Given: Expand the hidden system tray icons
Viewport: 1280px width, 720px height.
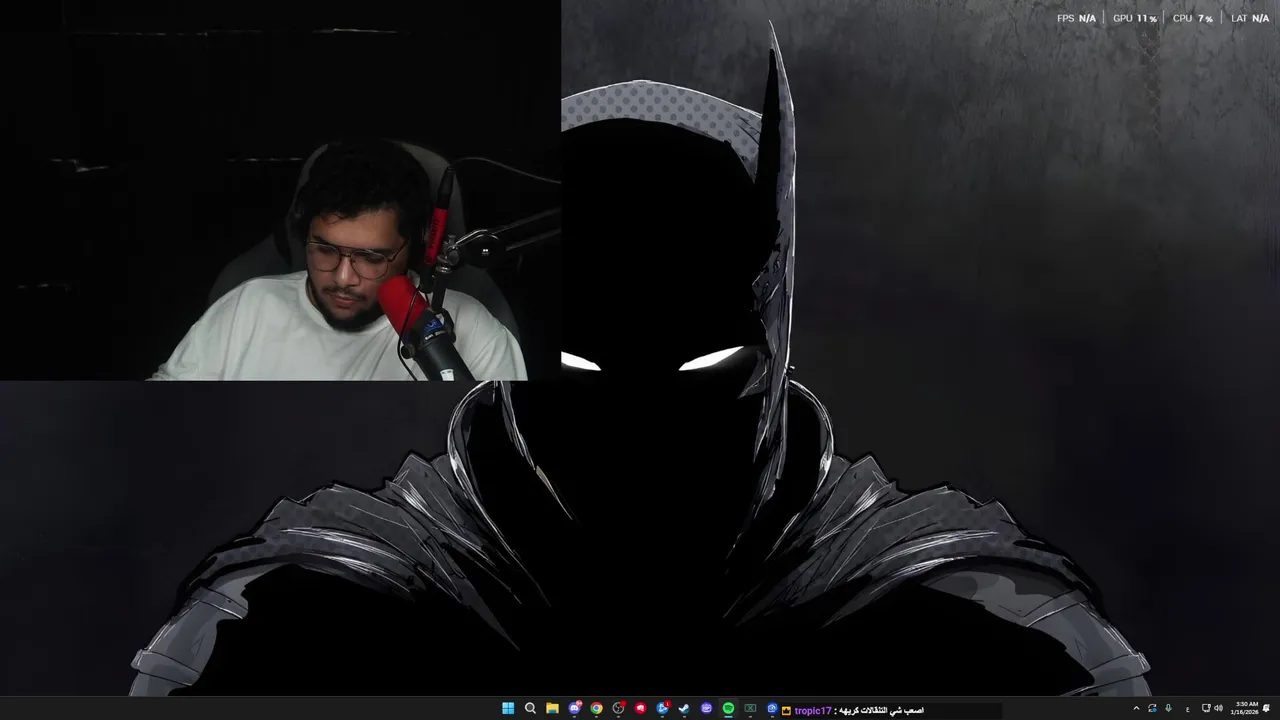Looking at the screenshot, I should tap(1136, 708).
